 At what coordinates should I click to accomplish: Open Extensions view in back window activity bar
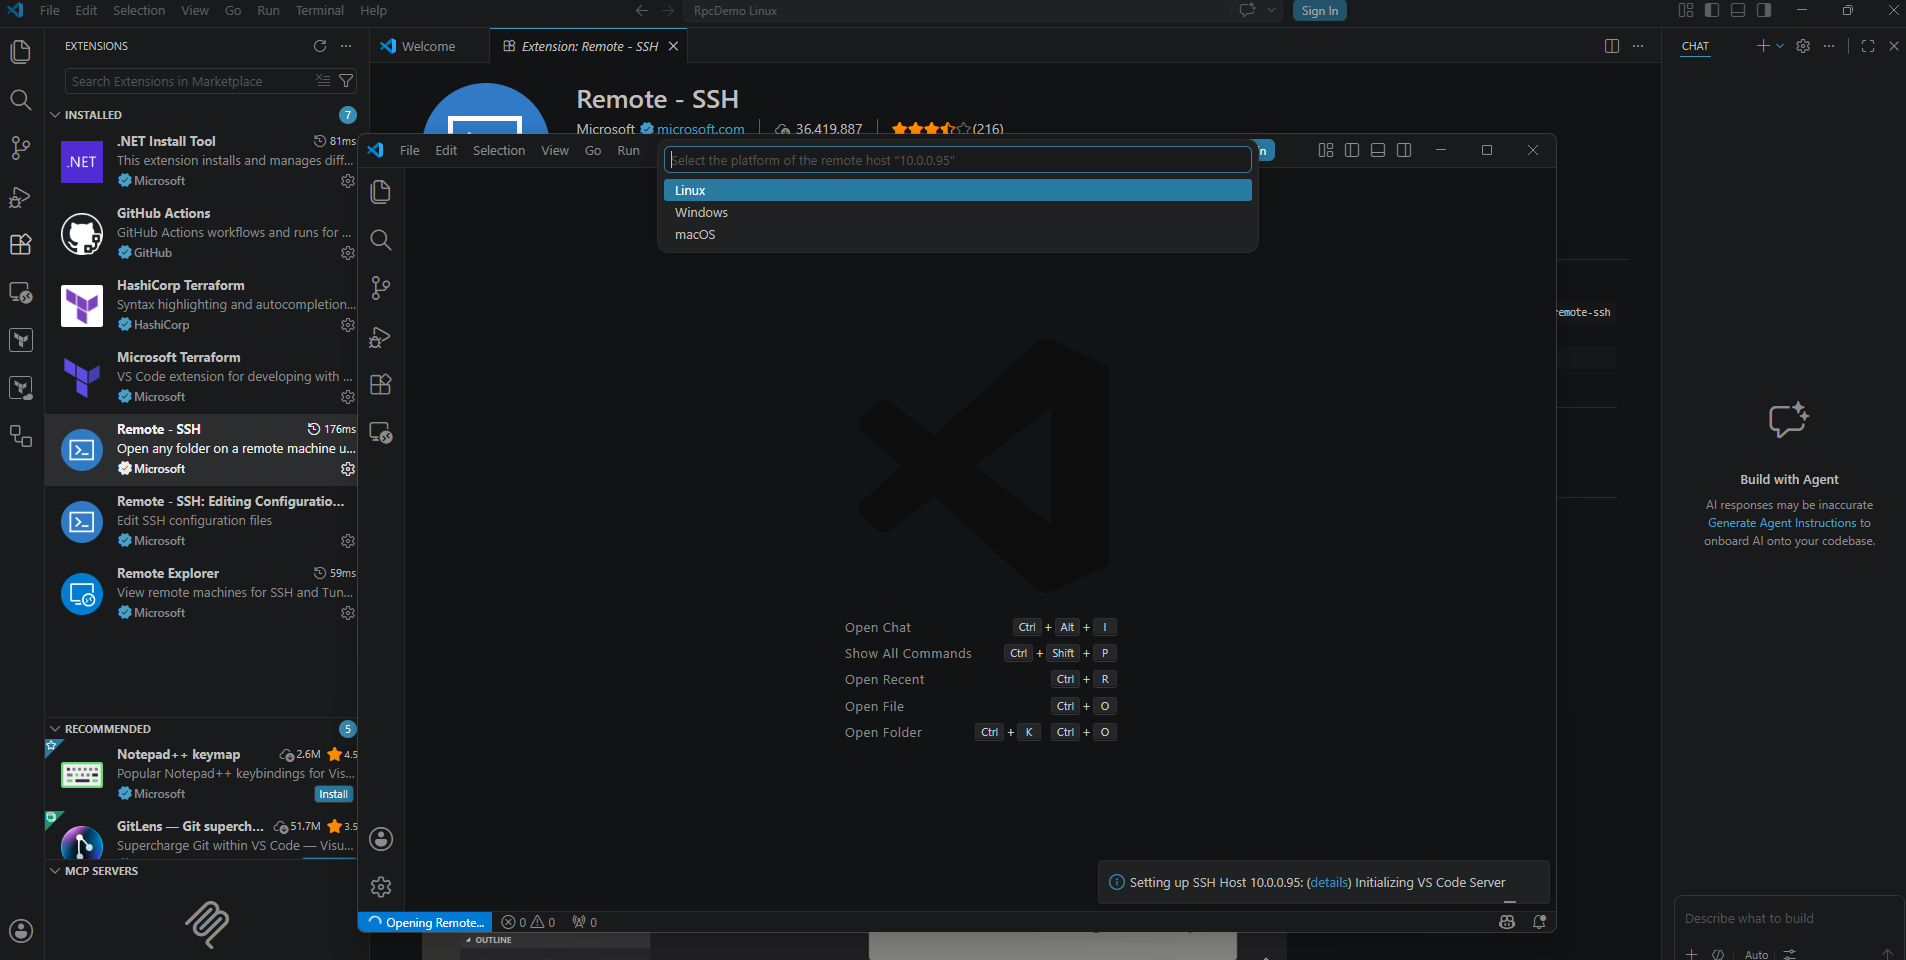click(20, 244)
